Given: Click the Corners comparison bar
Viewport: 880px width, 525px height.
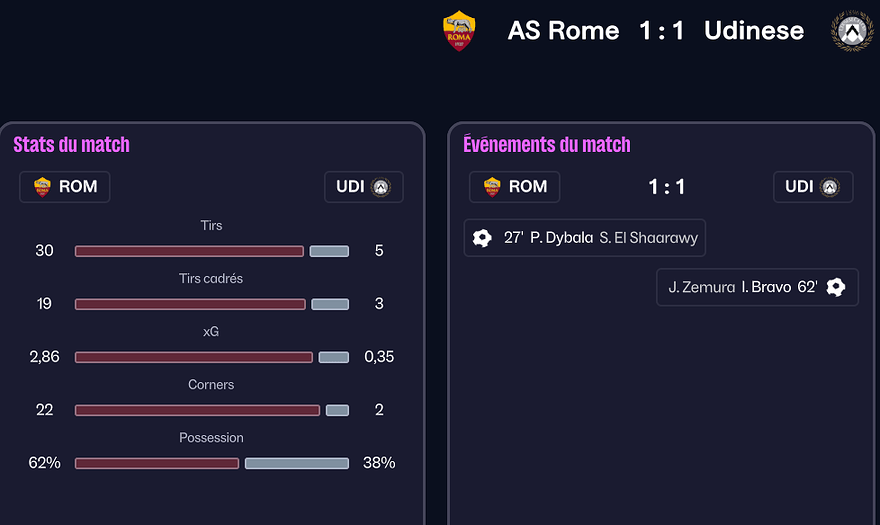Looking at the screenshot, I should pyautogui.click(x=211, y=410).
